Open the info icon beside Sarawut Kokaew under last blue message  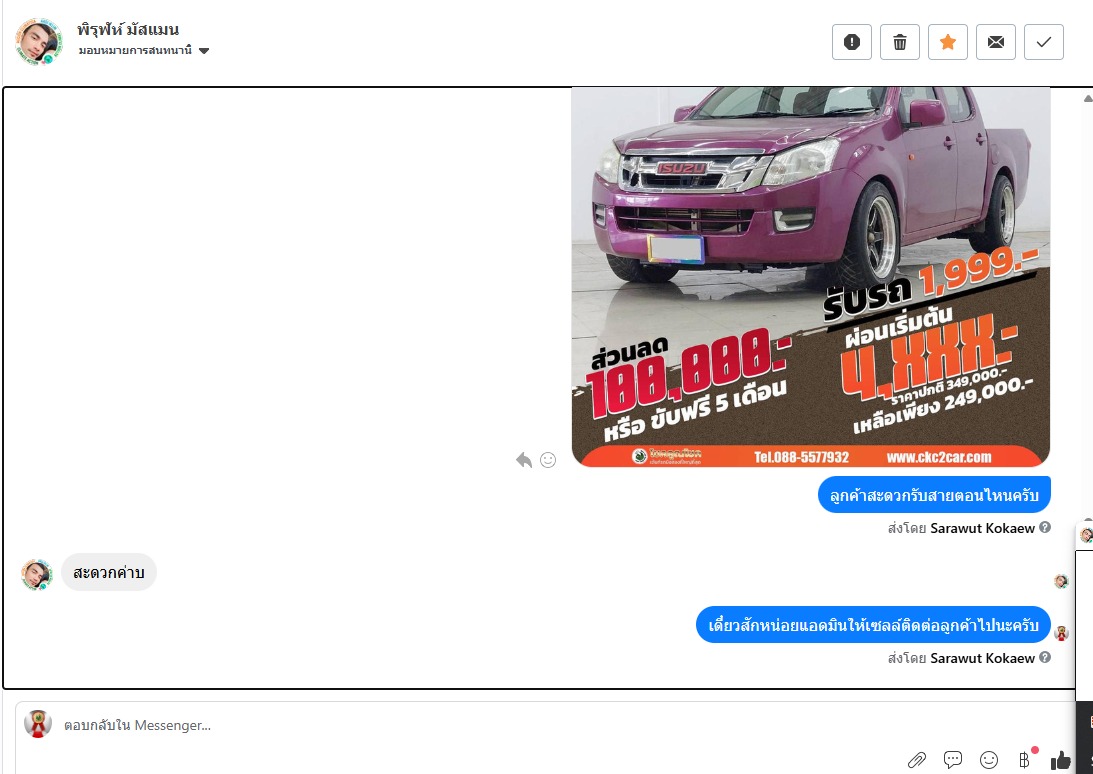coord(1045,657)
